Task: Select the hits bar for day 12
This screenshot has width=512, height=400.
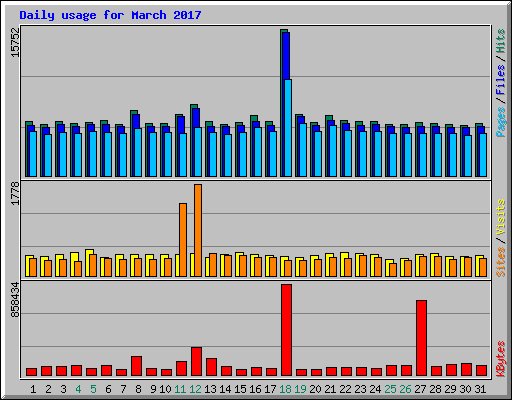Action: click(192, 140)
